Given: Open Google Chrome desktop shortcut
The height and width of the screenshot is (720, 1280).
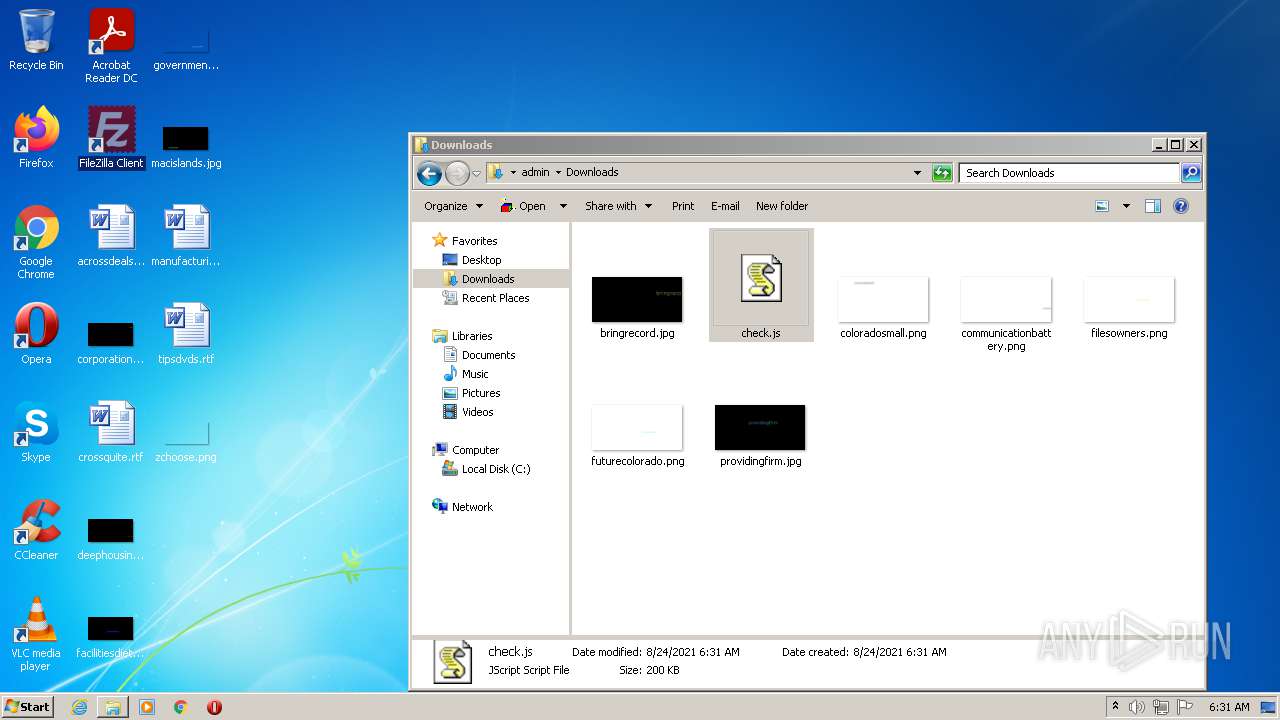Looking at the screenshot, I should (x=36, y=242).
